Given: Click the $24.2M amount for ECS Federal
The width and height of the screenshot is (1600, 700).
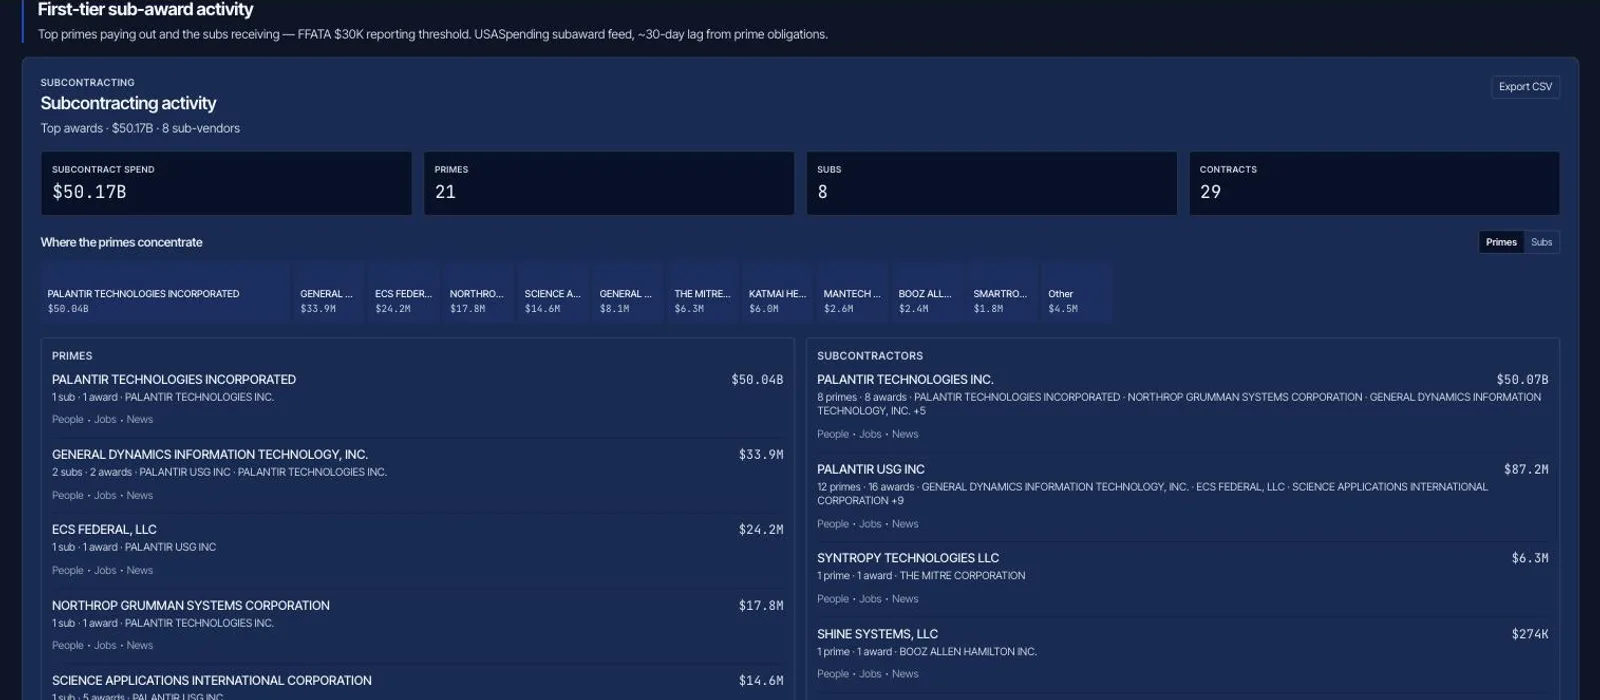Looking at the screenshot, I should pyautogui.click(x=761, y=530).
